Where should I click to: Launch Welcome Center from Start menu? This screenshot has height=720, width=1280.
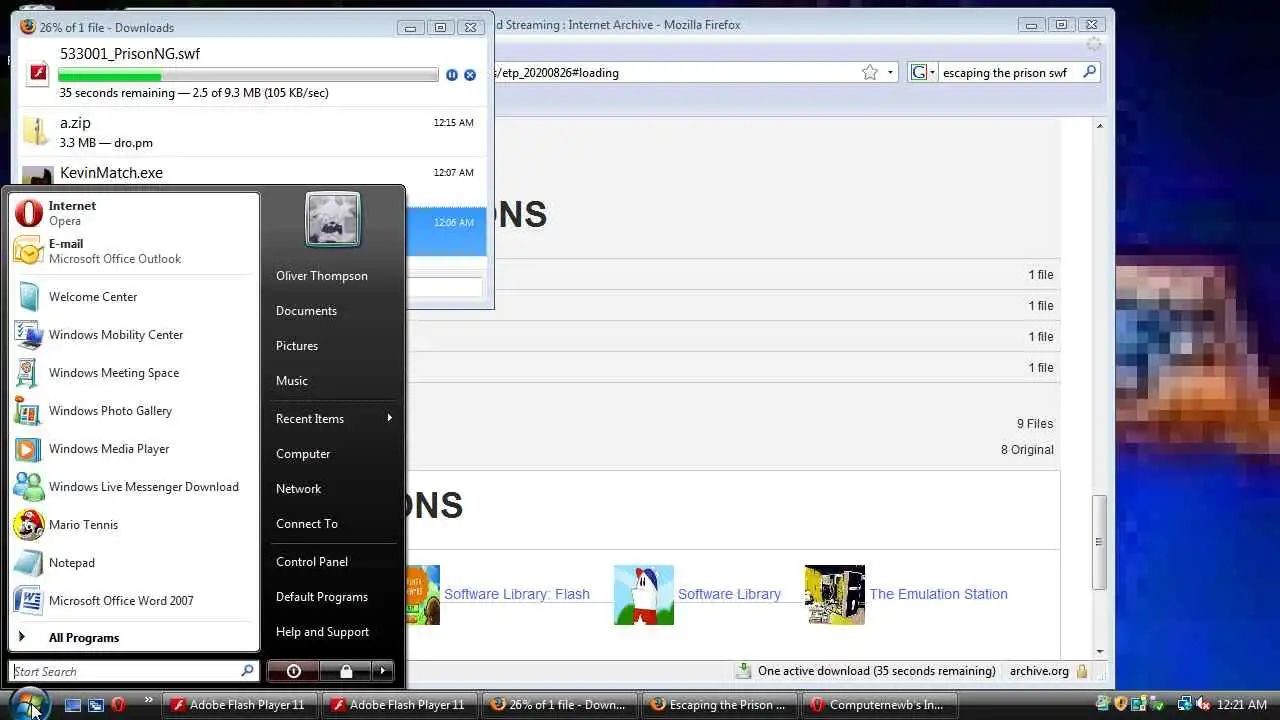click(133, 297)
